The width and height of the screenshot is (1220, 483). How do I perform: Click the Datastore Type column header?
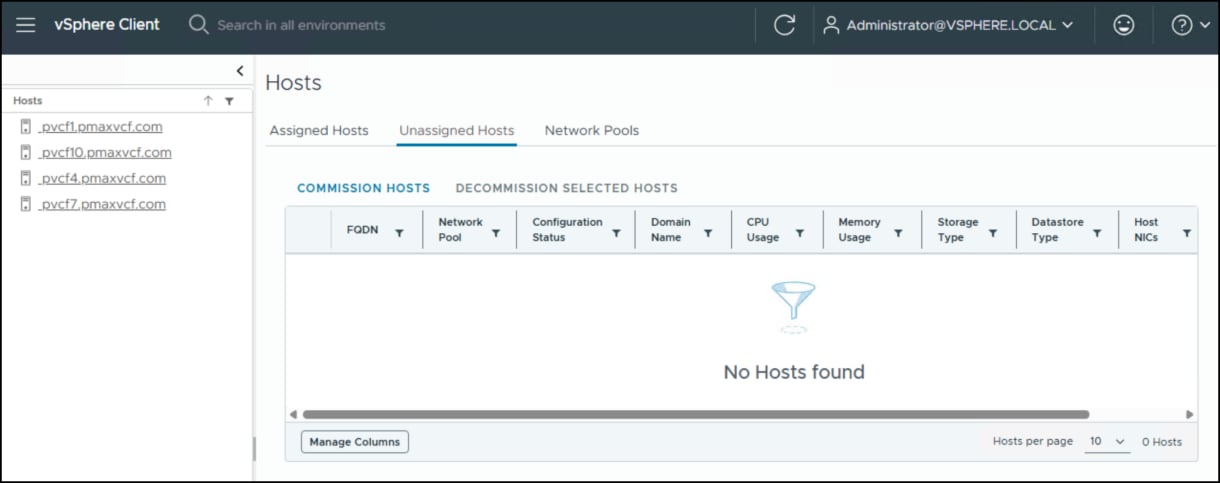[x=1057, y=230]
